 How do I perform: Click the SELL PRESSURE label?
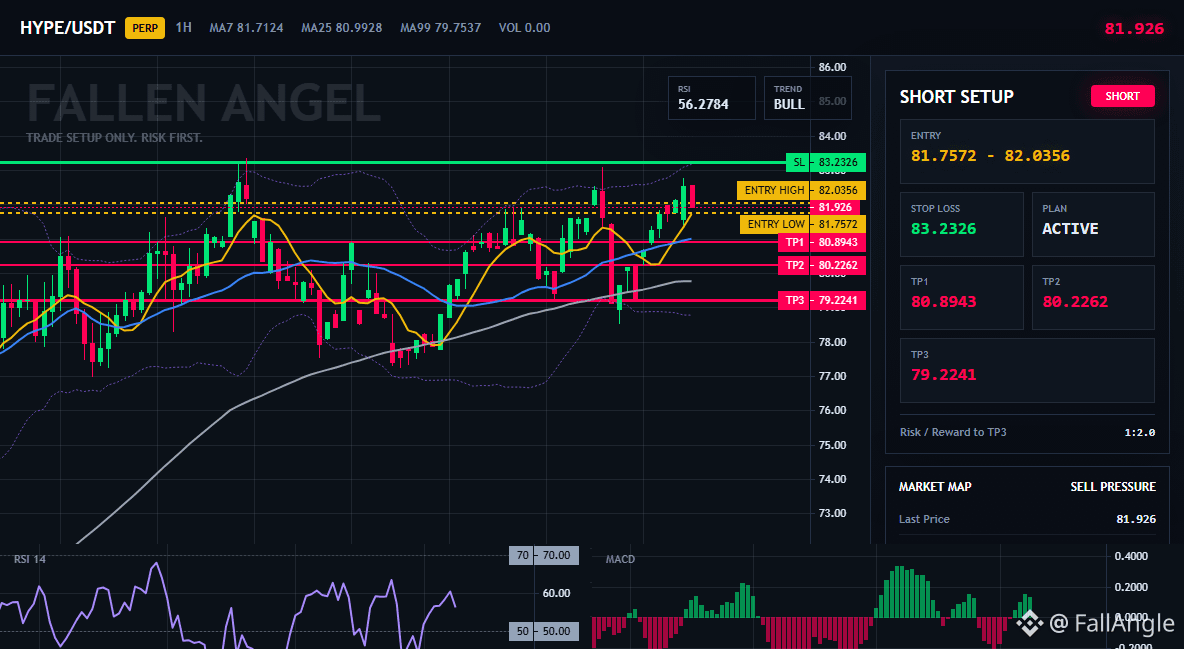1113,487
